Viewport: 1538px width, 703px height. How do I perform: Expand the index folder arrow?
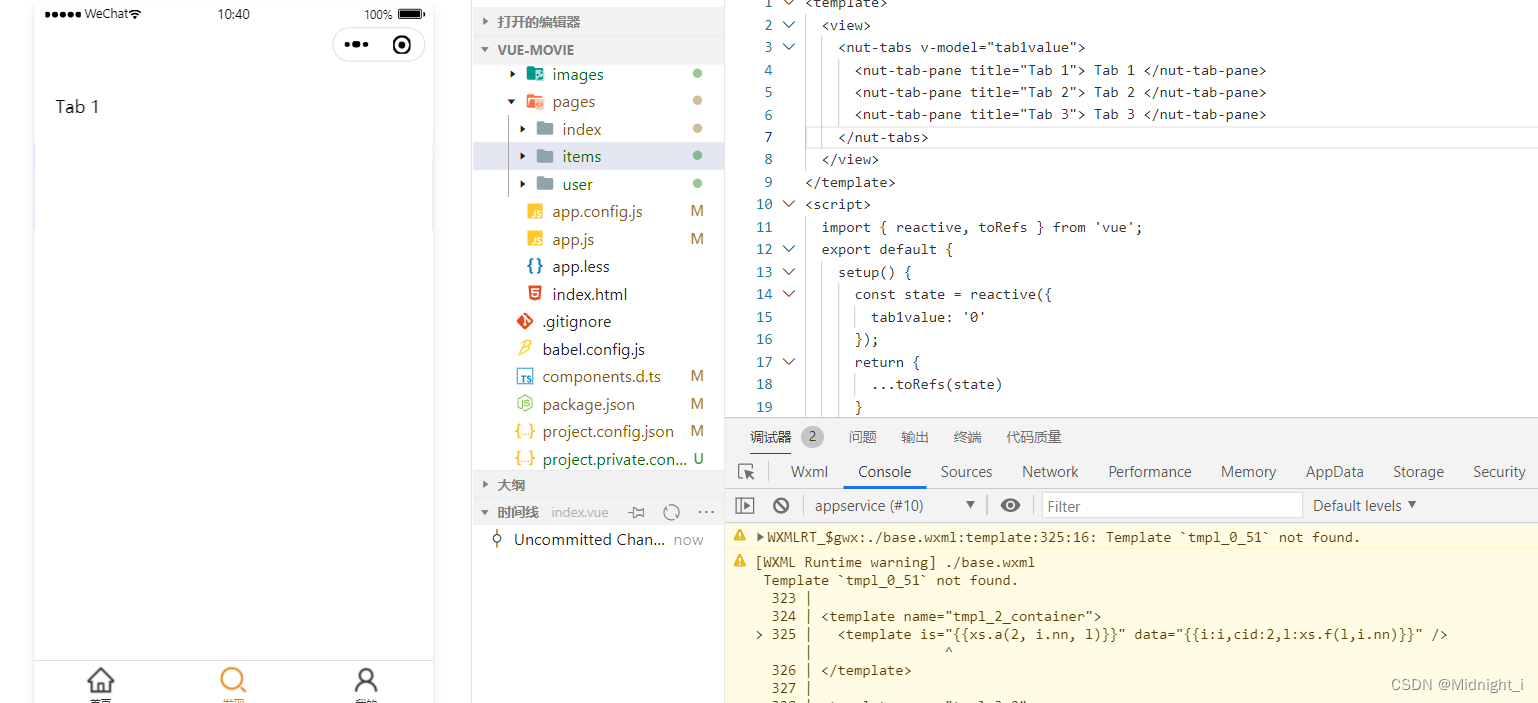coord(522,129)
